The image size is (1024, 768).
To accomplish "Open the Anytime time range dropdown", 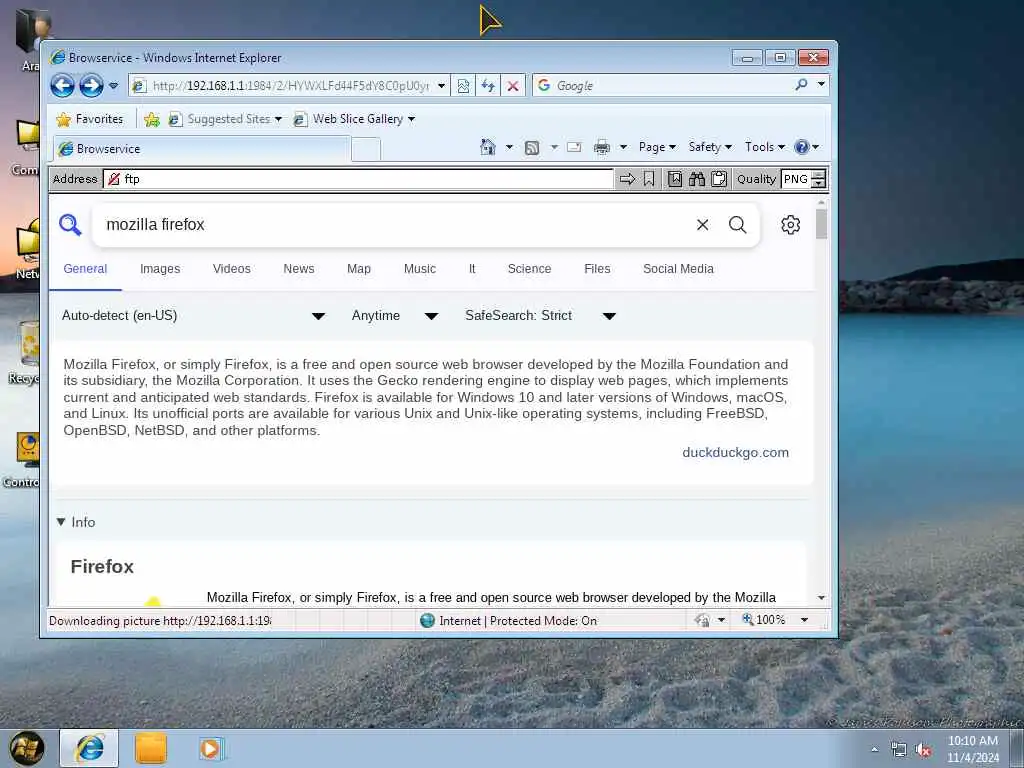I will pos(394,316).
